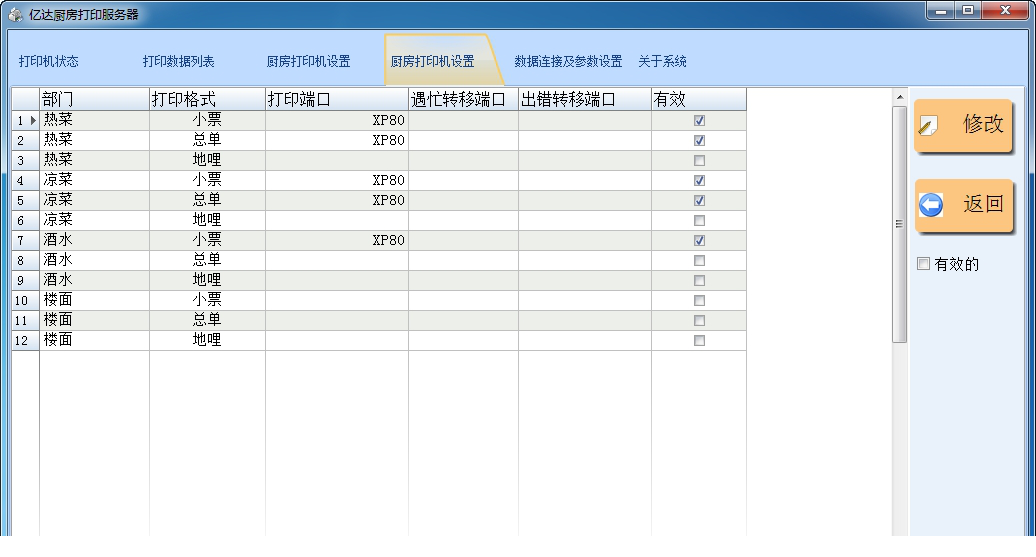
Task: Click the 返回 button
Action: [963, 205]
